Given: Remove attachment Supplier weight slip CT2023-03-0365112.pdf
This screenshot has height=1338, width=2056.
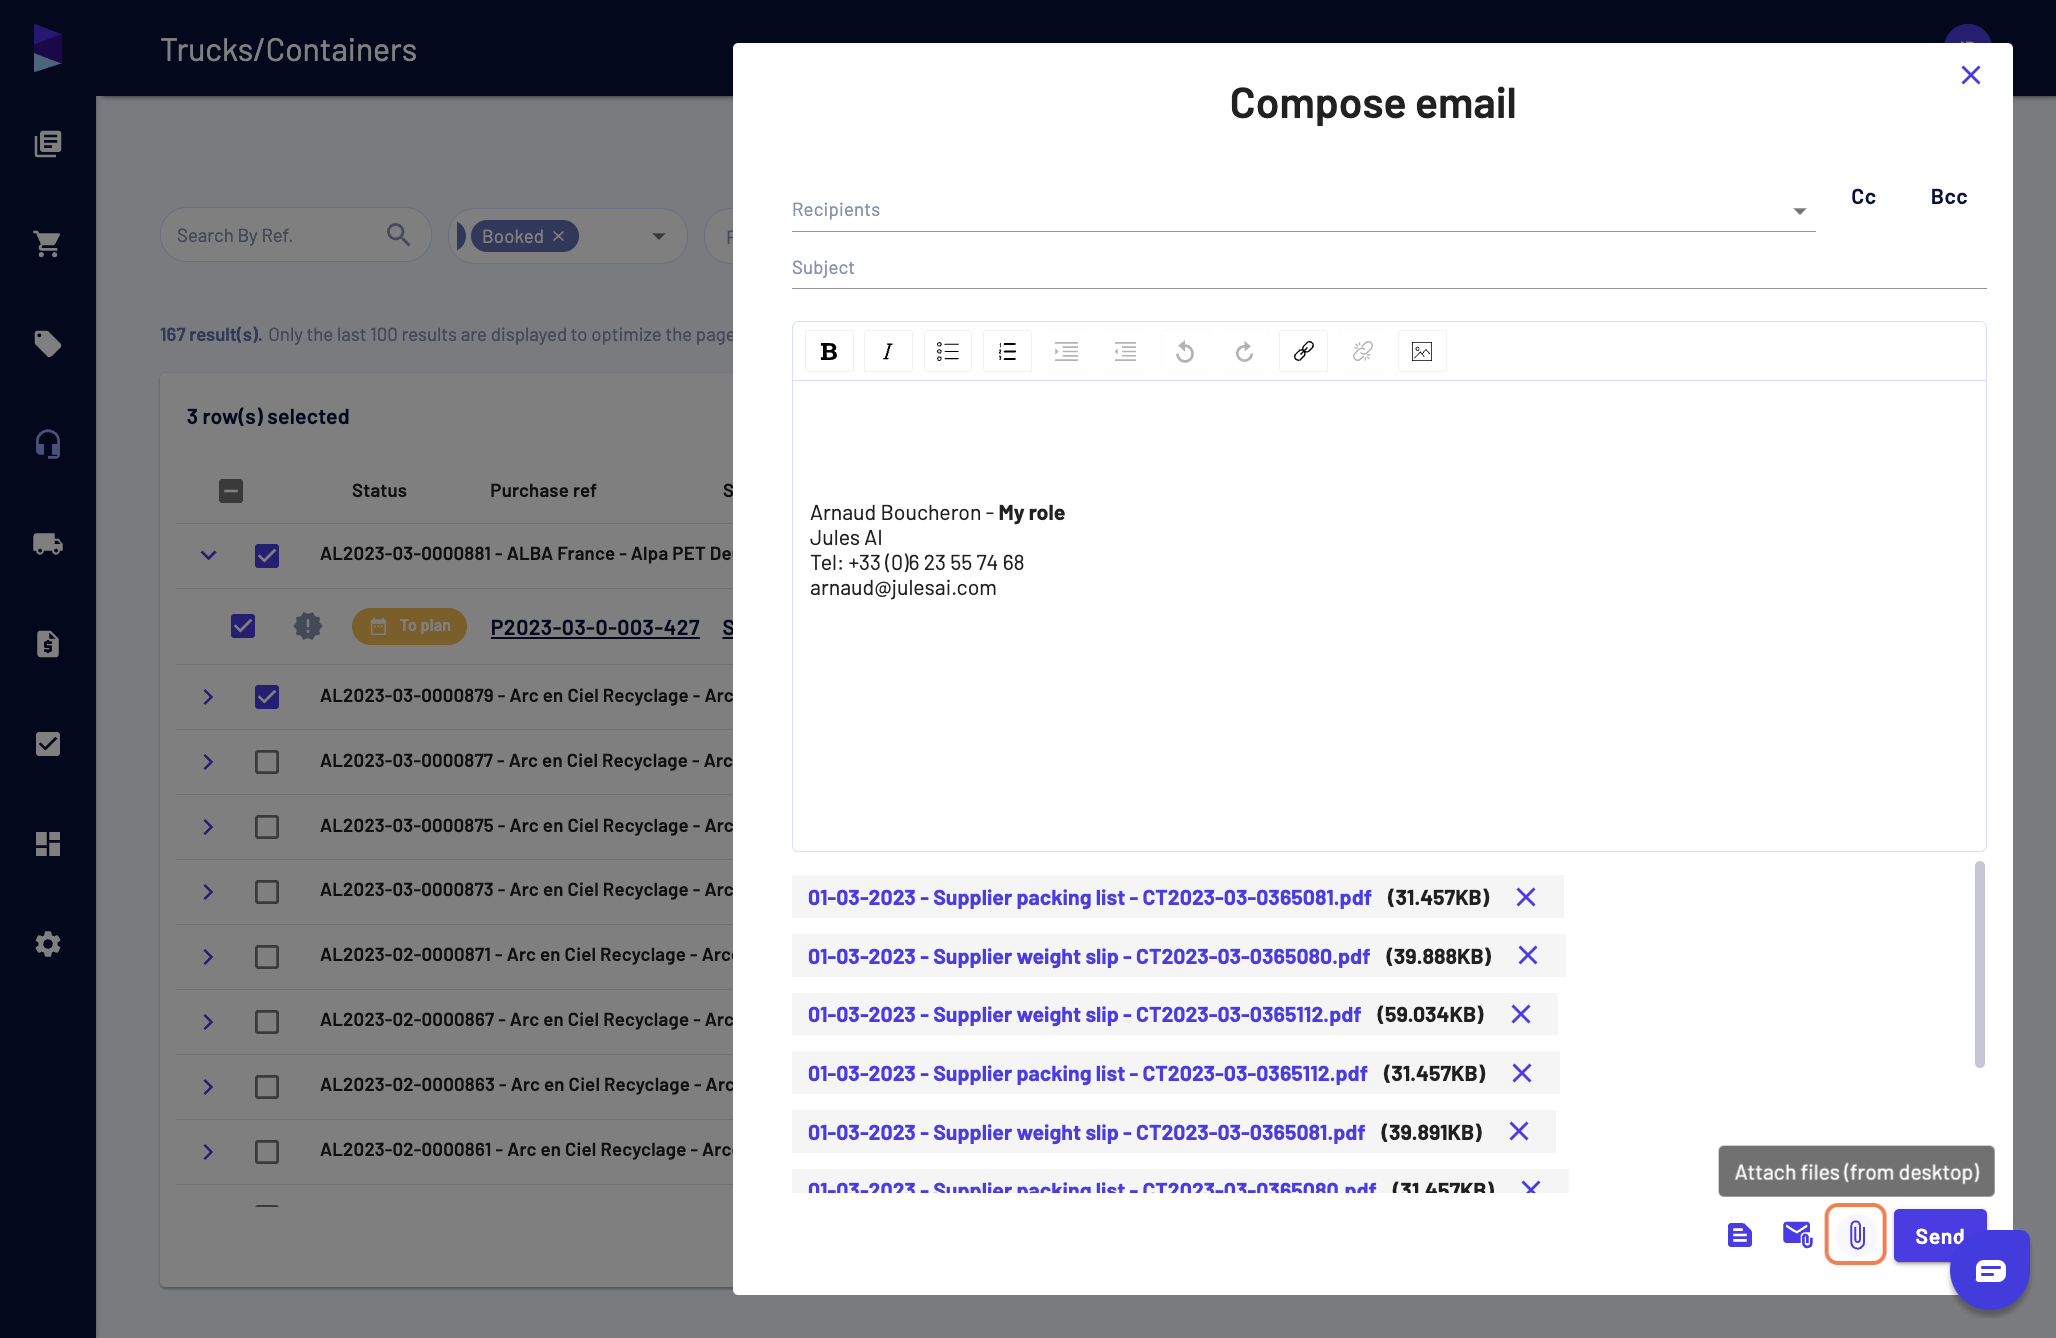Looking at the screenshot, I should pyautogui.click(x=1521, y=1014).
